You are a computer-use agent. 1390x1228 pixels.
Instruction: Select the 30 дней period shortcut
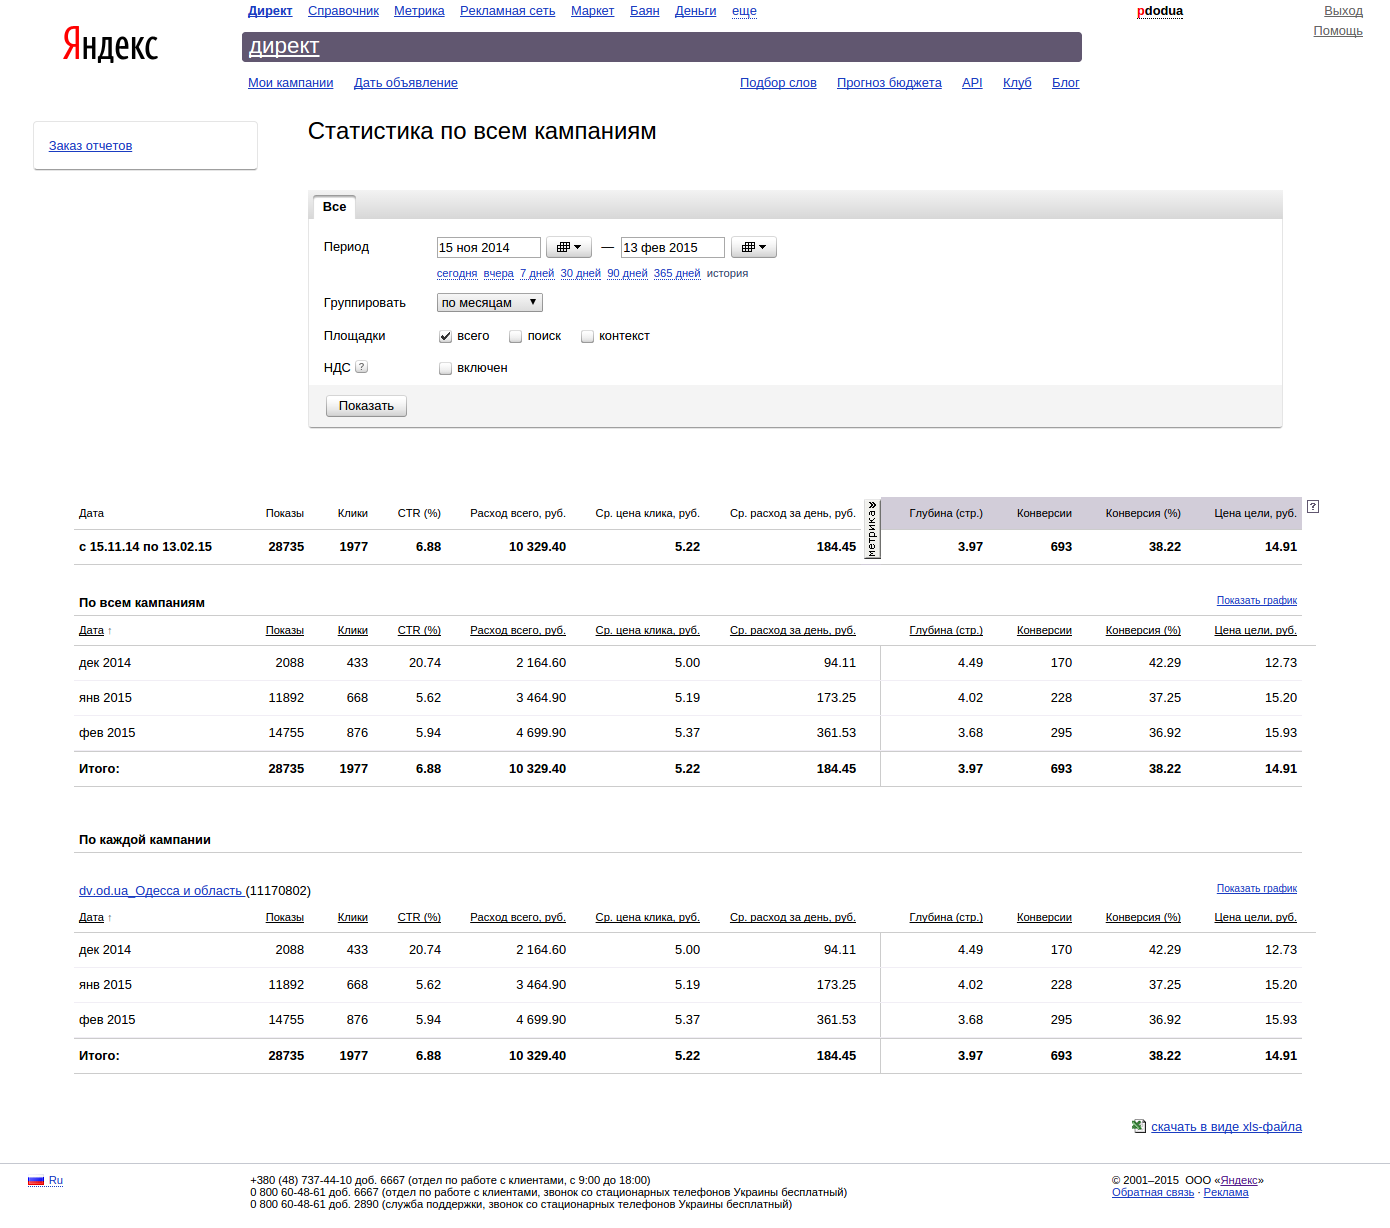pyautogui.click(x=581, y=273)
